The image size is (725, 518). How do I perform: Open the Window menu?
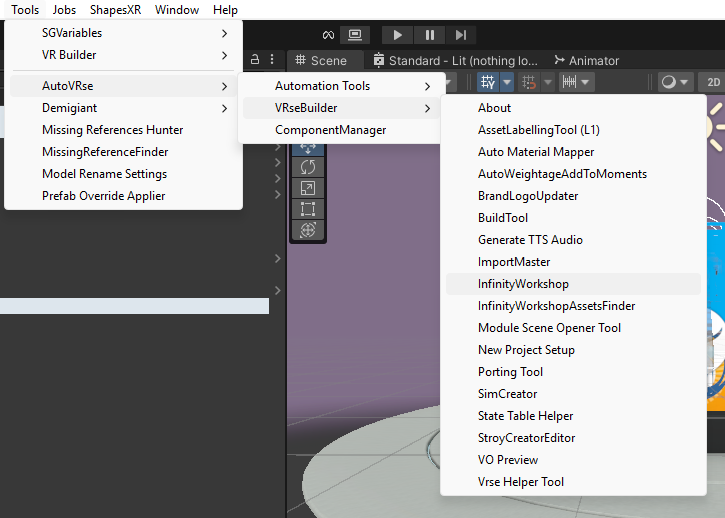177,10
